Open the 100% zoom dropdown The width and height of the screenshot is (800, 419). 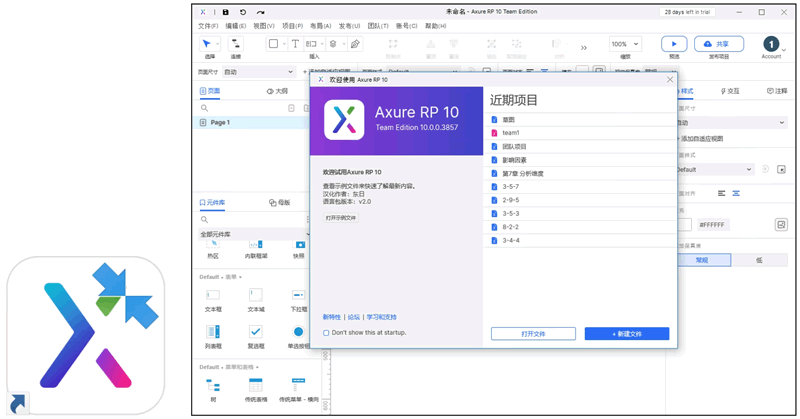pyautogui.click(x=624, y=44)
